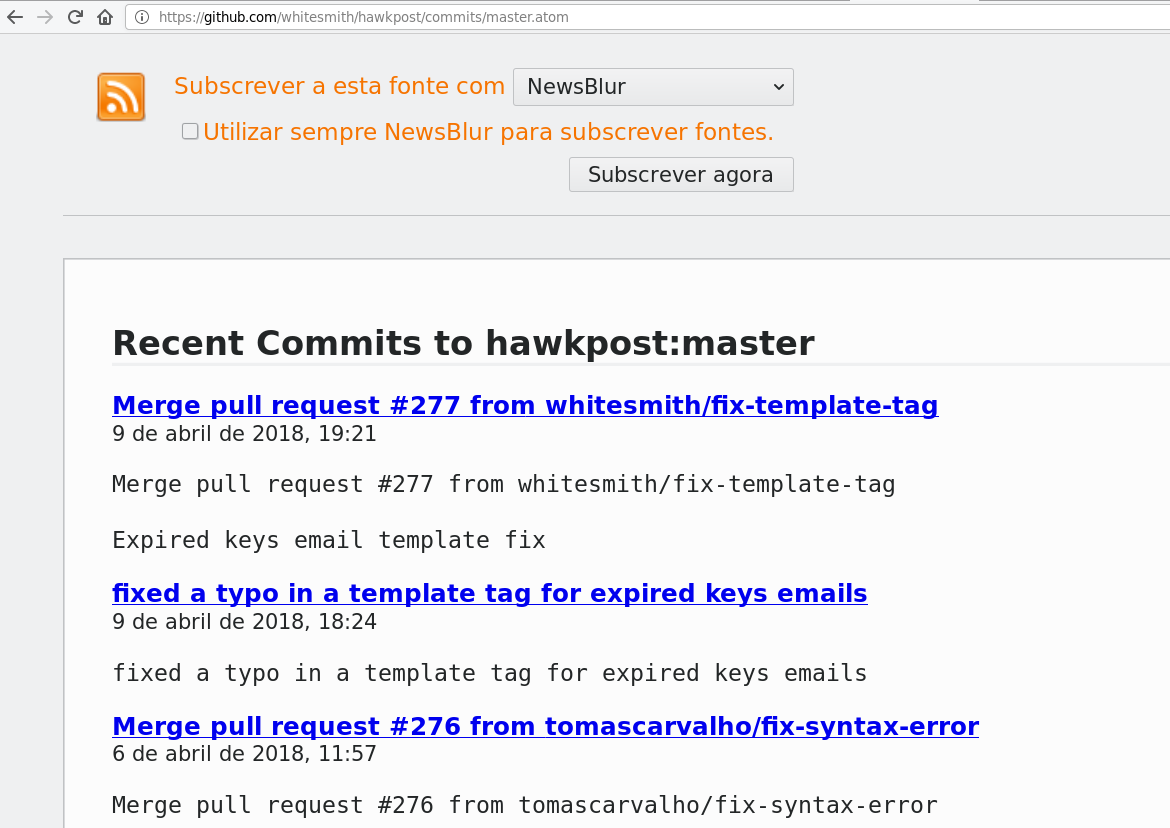The height and width of the screenshot is (828, 1170).
Task: Open the 'Merge pull request #277' commit link
Action: click(525, 405)
